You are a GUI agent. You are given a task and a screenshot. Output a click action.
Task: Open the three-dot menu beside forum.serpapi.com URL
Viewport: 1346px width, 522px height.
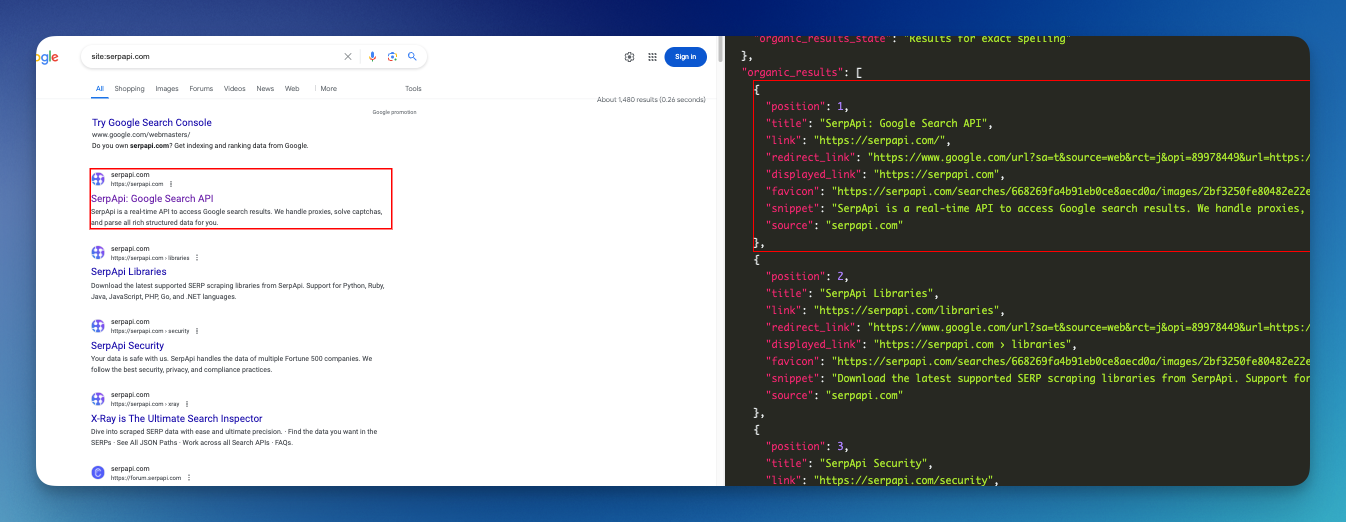tap(189, 478)
